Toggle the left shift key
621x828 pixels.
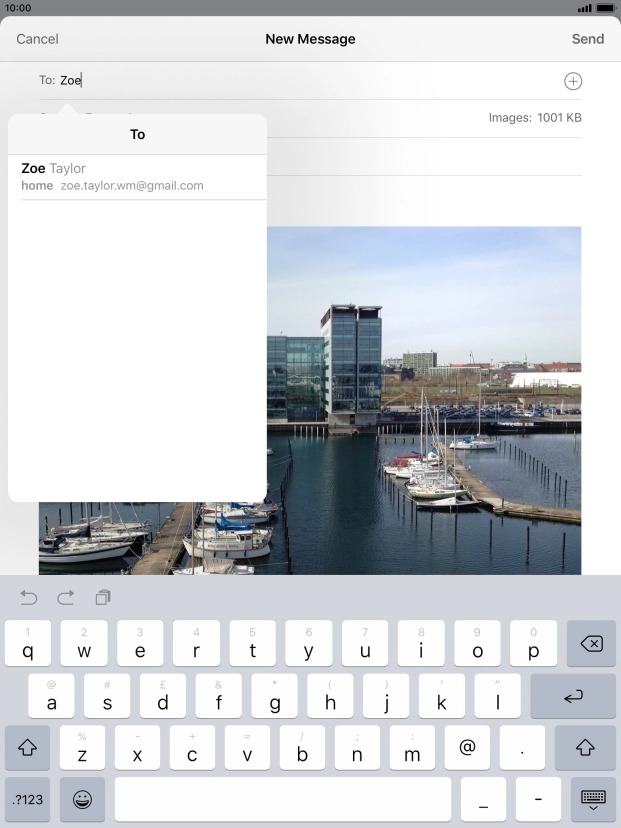point(28,747)
